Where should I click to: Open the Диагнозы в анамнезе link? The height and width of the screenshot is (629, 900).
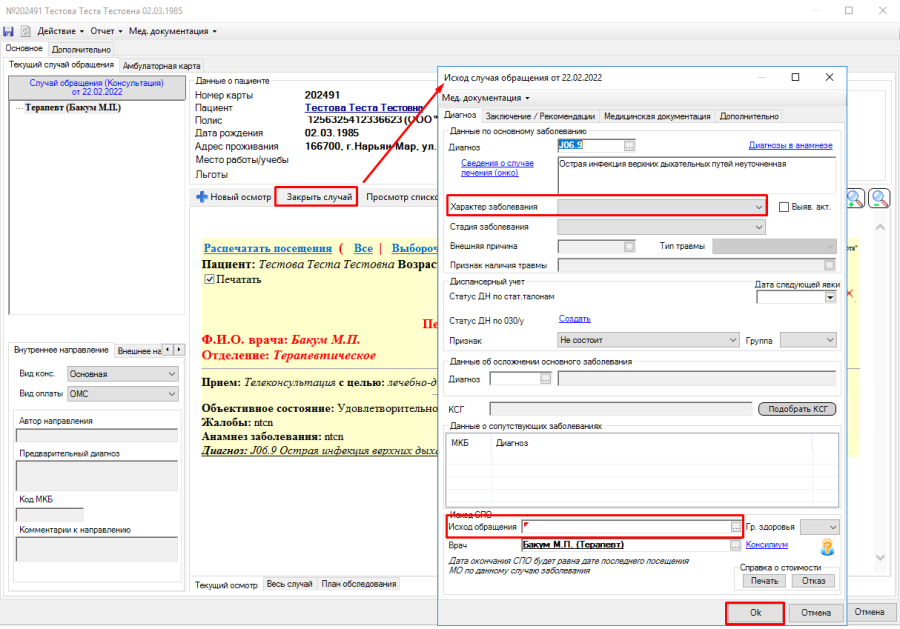tap(790, 145)
